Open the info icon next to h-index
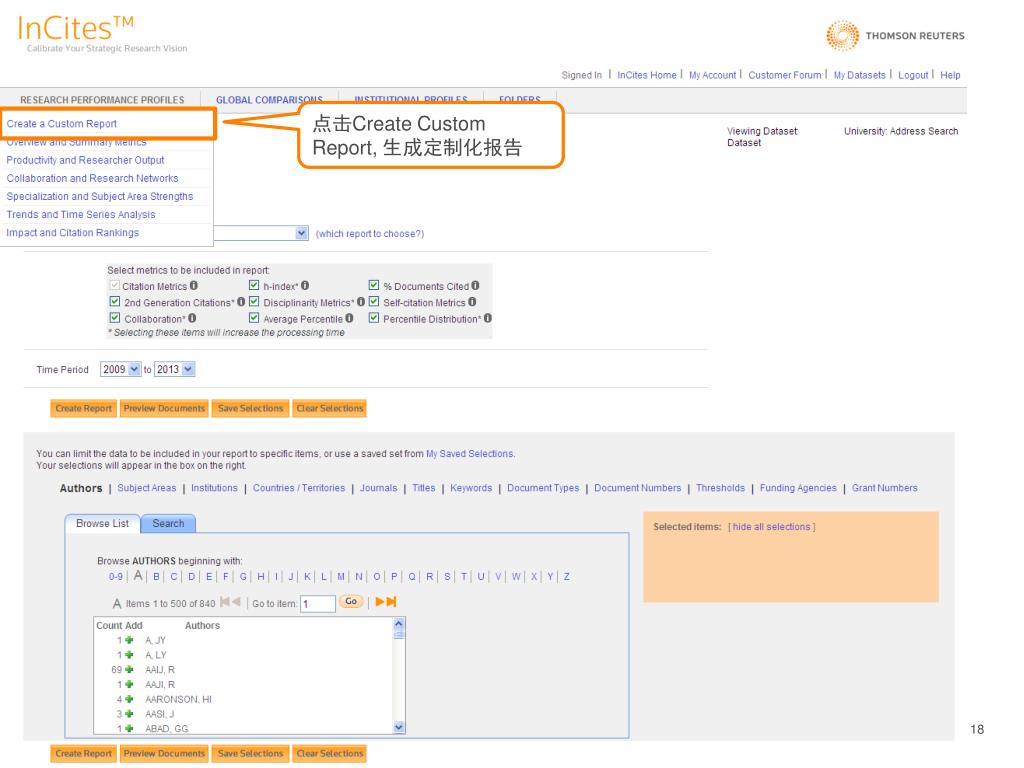 tap(305, 285)
